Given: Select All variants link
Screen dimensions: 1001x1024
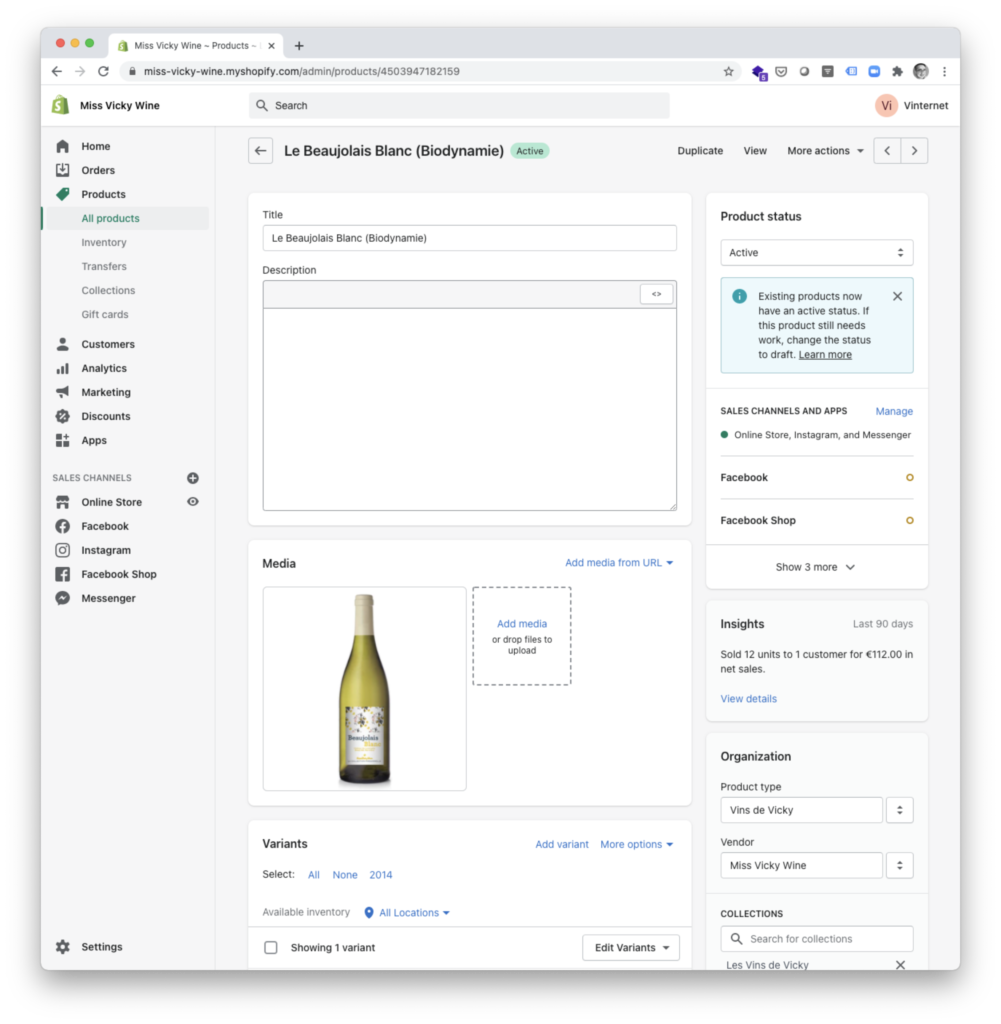Looking at the screenshot, I should coord(313,875).
